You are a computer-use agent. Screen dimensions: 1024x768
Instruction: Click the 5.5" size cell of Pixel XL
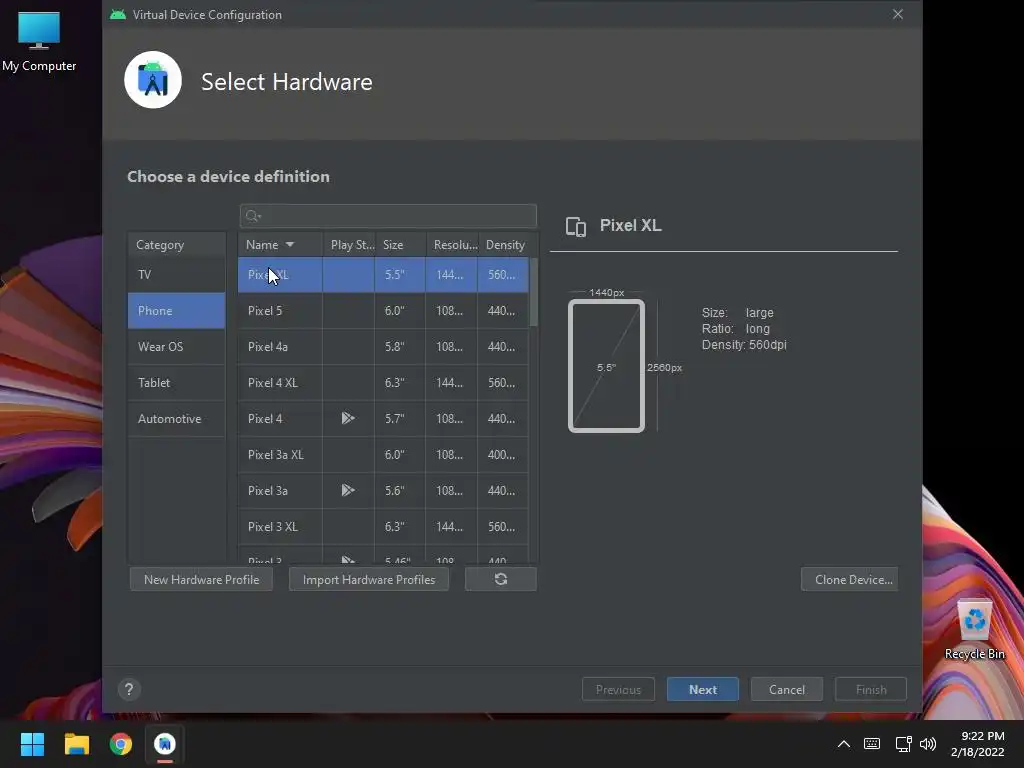tap(400, 275)
